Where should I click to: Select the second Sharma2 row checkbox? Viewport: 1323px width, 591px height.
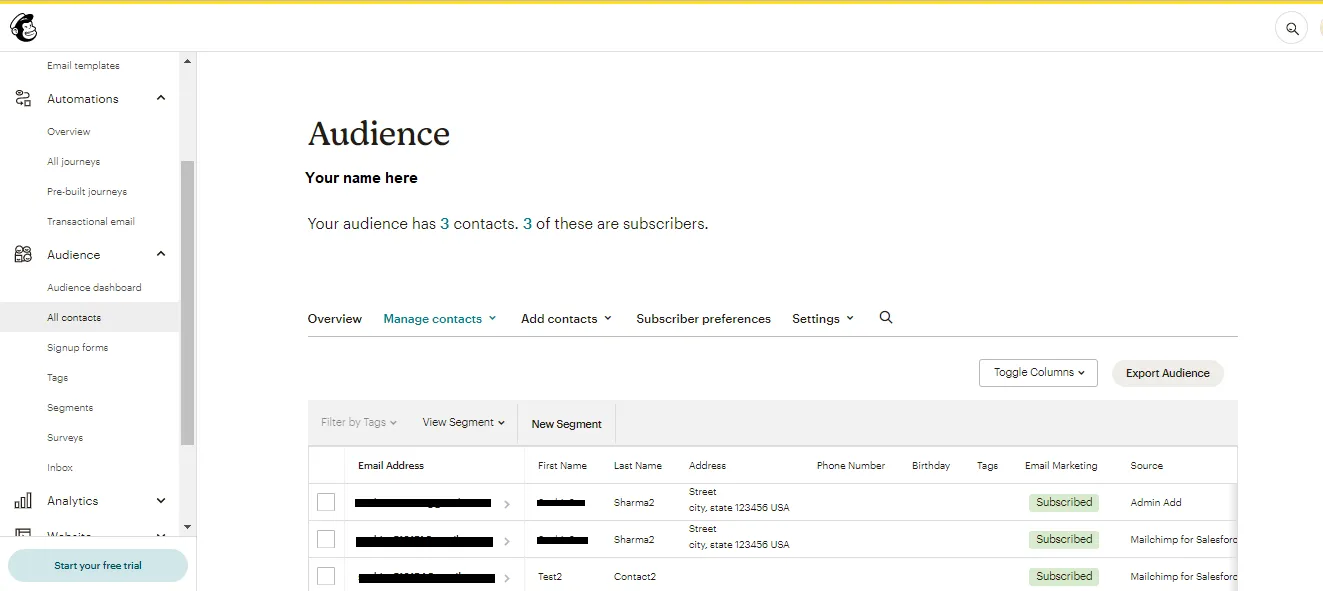point(326,539)
